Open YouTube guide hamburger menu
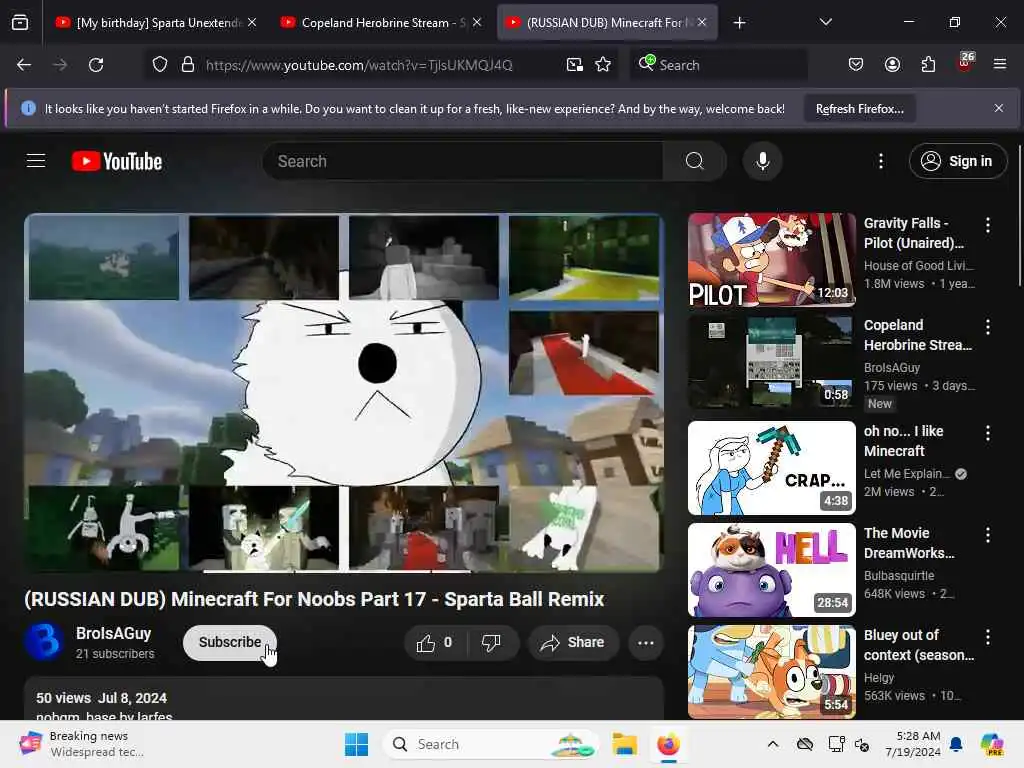 (x=36, y=161)
